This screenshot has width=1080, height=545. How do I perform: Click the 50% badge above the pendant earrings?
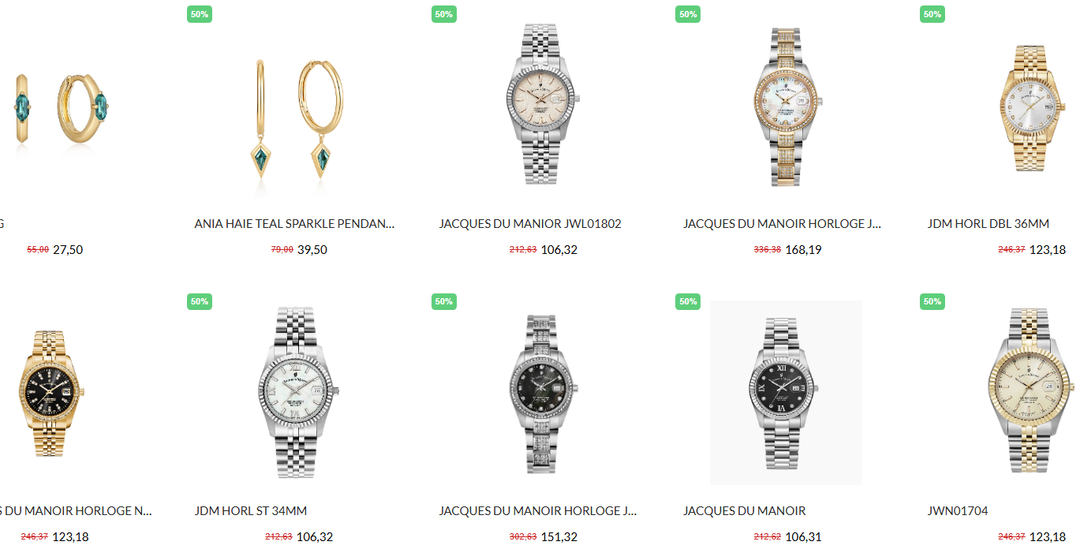pos(200,14)
